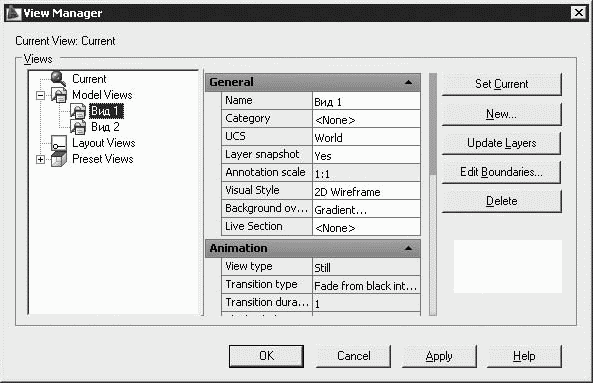Expand the Preset Views tree node
The image size is (593, 383).
click(40, 160)
